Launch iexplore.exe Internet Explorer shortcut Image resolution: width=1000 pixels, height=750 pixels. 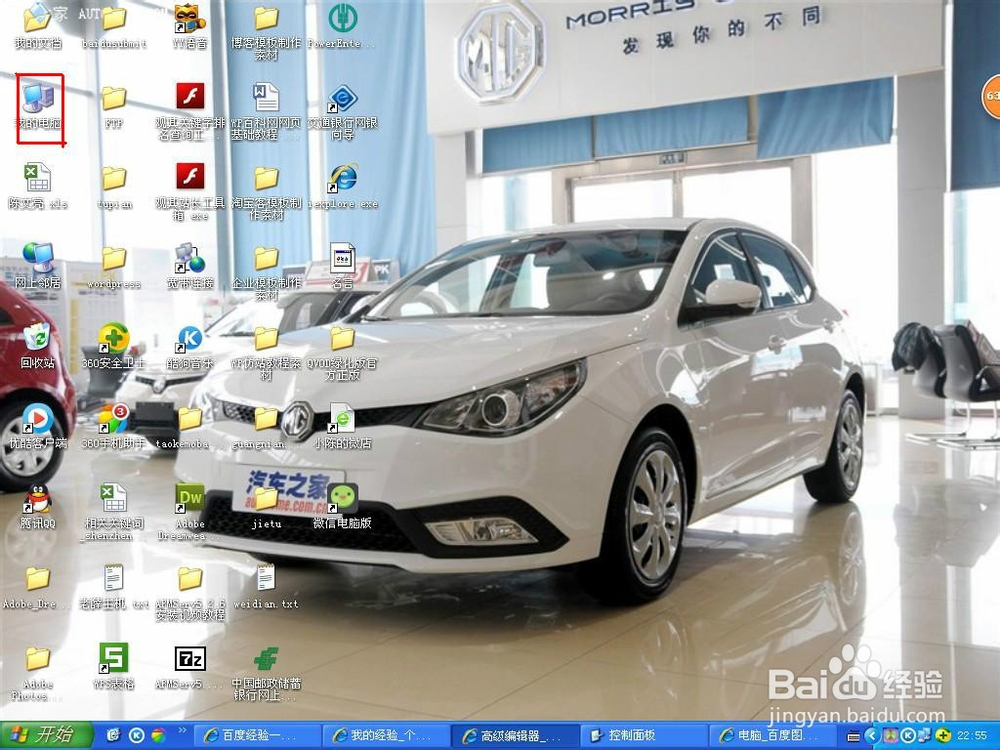(x=343, y=178)
